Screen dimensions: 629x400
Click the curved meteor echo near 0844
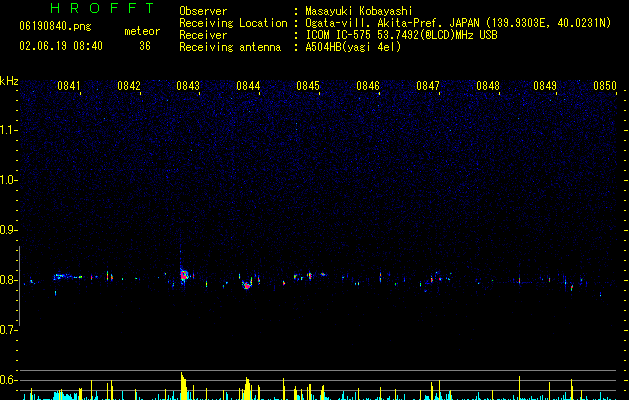coord(247,284)
